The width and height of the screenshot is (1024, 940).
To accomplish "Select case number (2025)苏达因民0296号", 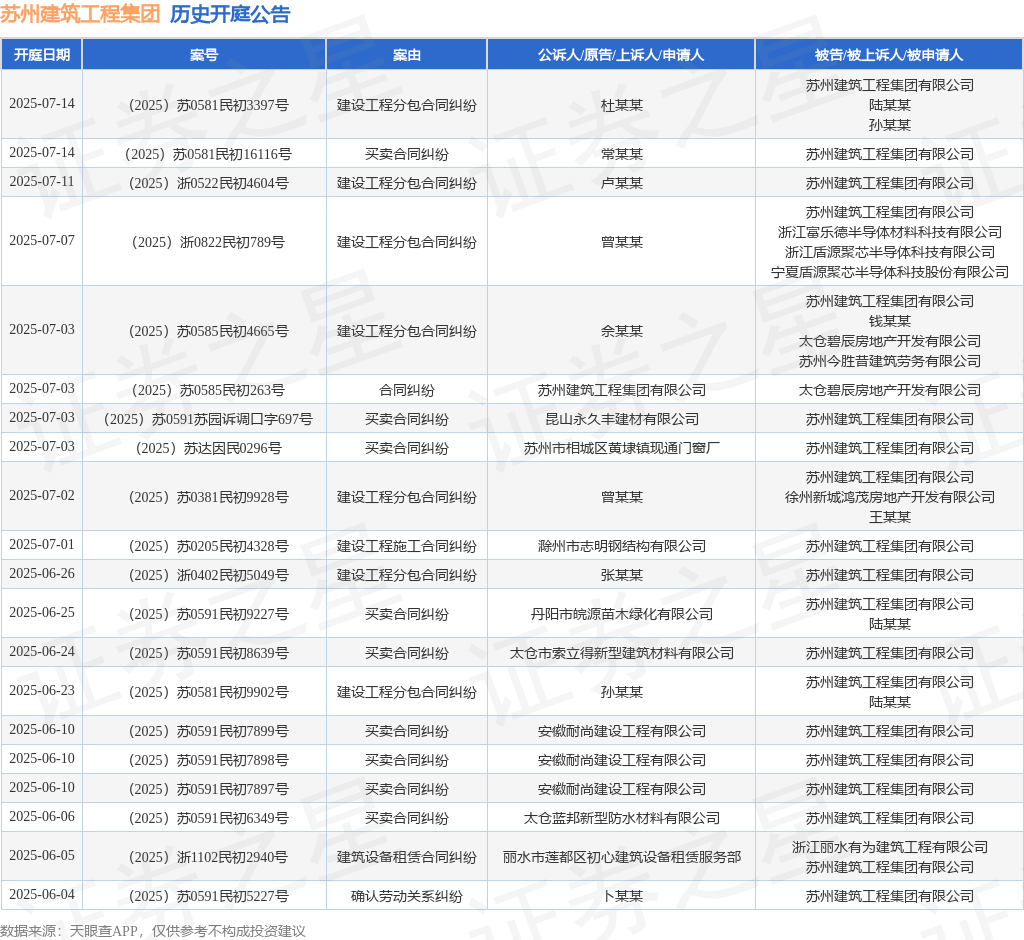I will tap(208, 448).
